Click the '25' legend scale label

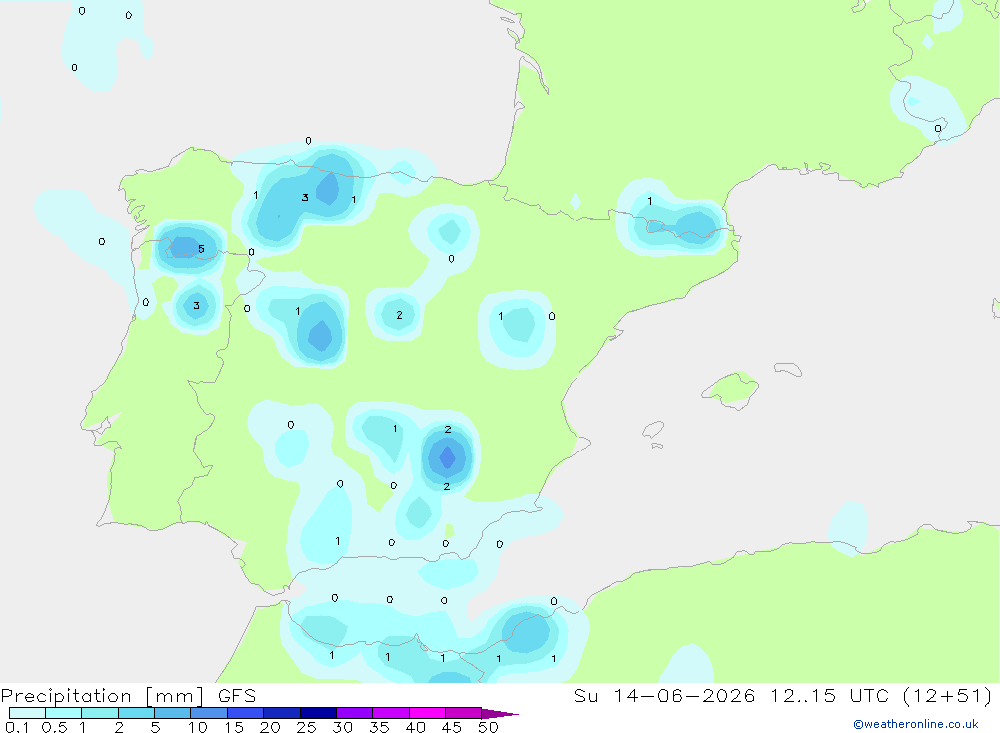point(307,727)
